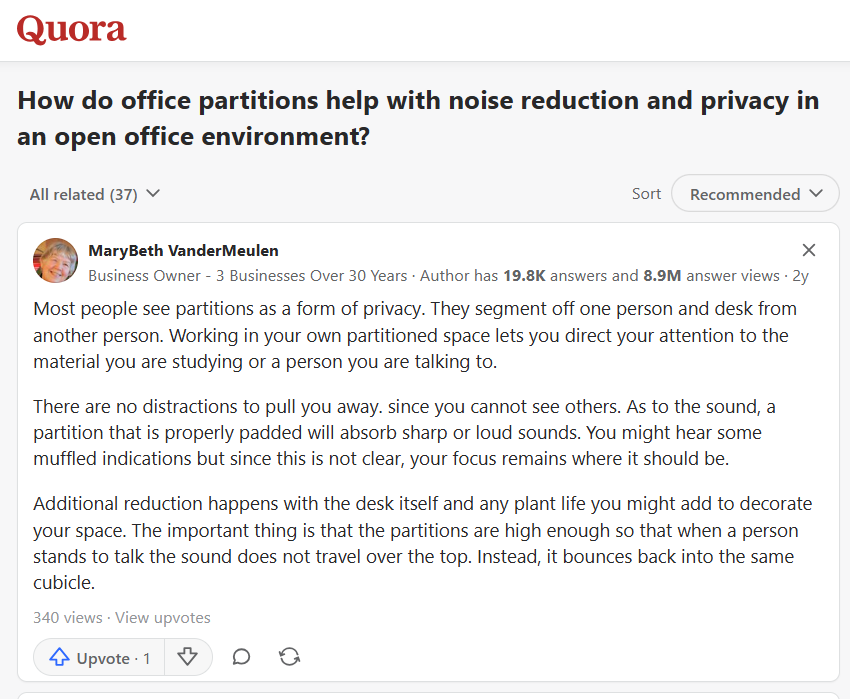Downvote the answer with the down arrow
The height and width of the screenshot is (699, 850).
[x=188, y=657]
